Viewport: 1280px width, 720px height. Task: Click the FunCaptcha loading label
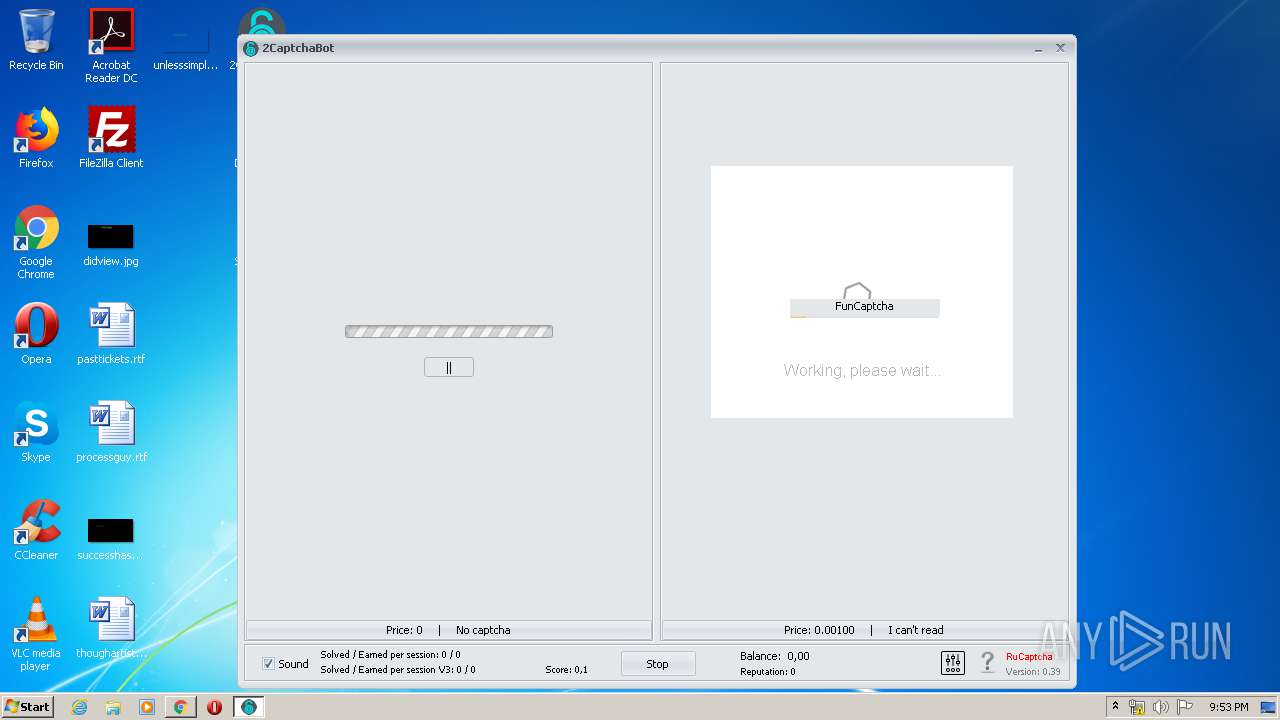(865, 307)
